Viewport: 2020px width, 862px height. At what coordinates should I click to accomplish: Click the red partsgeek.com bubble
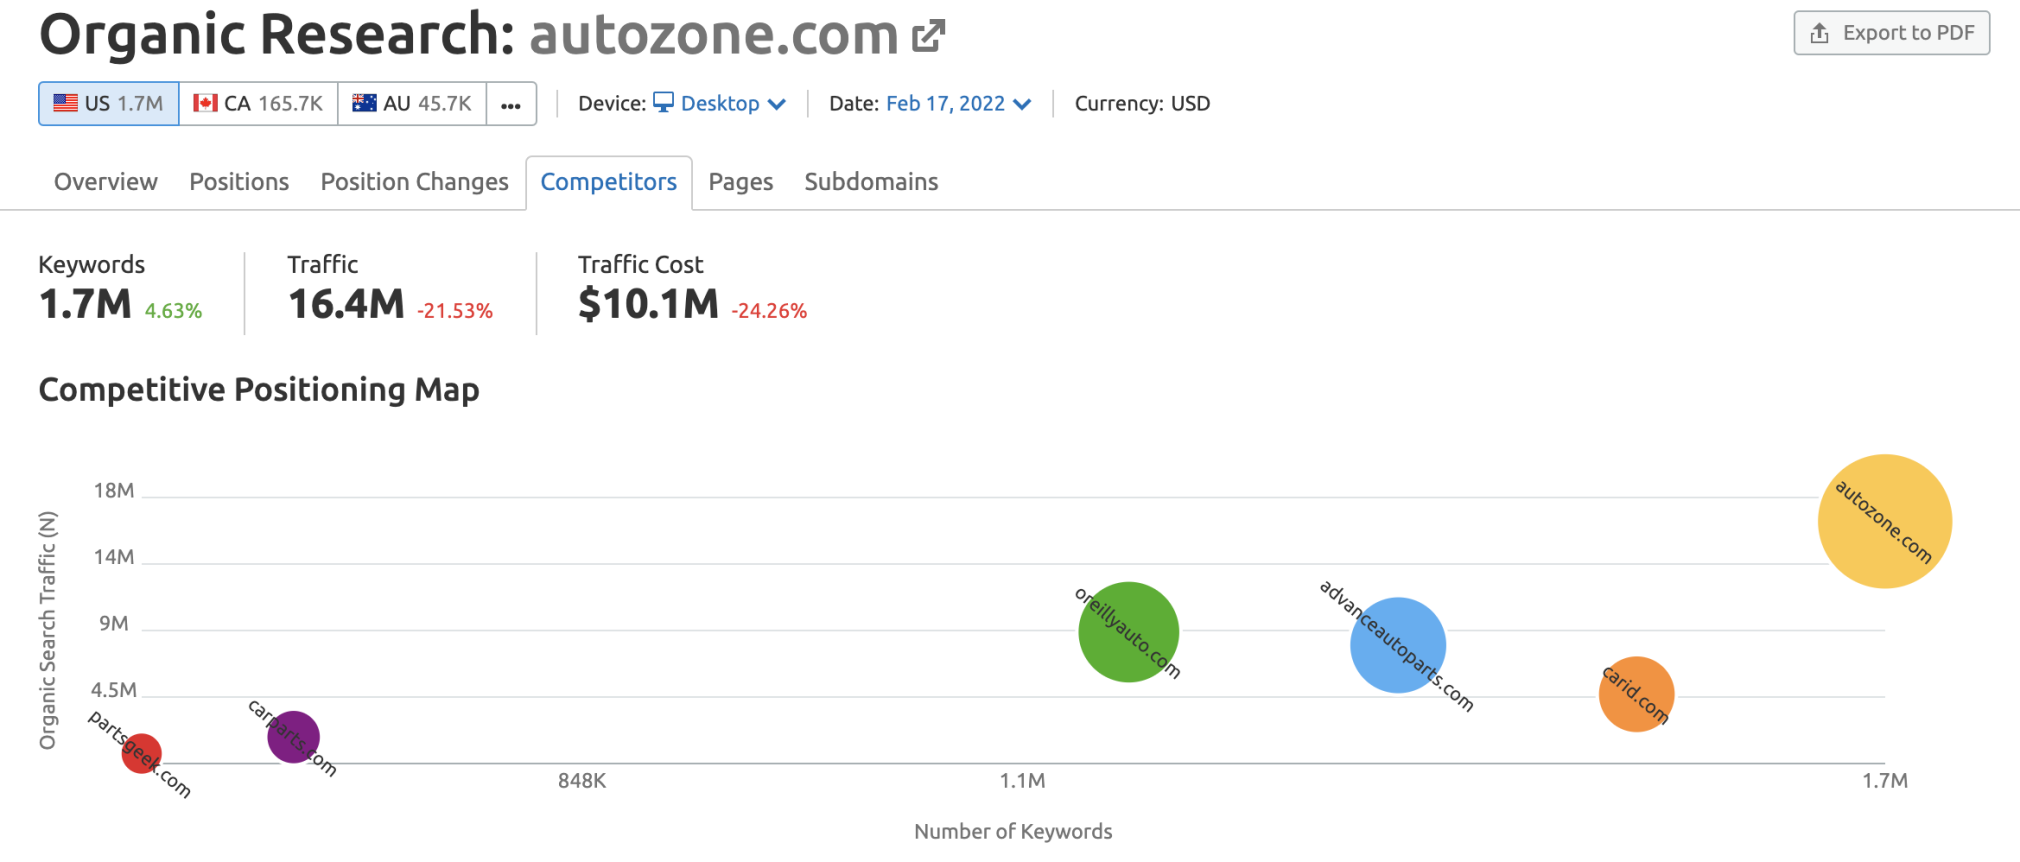(141, 753)
